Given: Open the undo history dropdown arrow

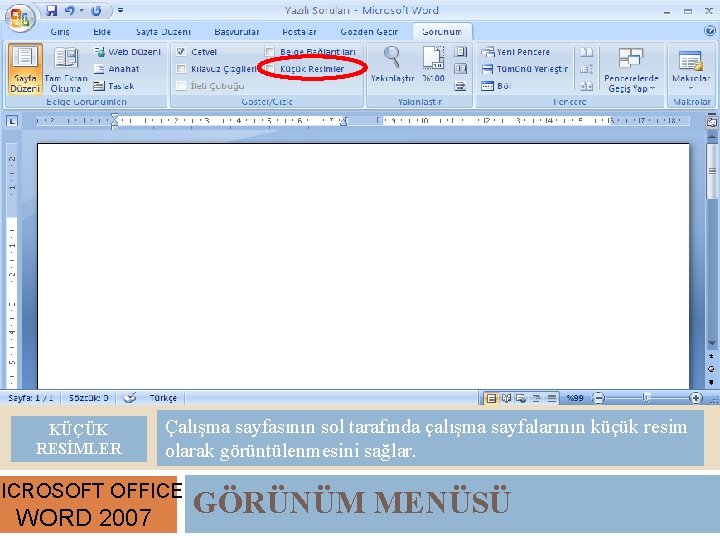Looking at the screenshot, I should [x=82, y=10].
